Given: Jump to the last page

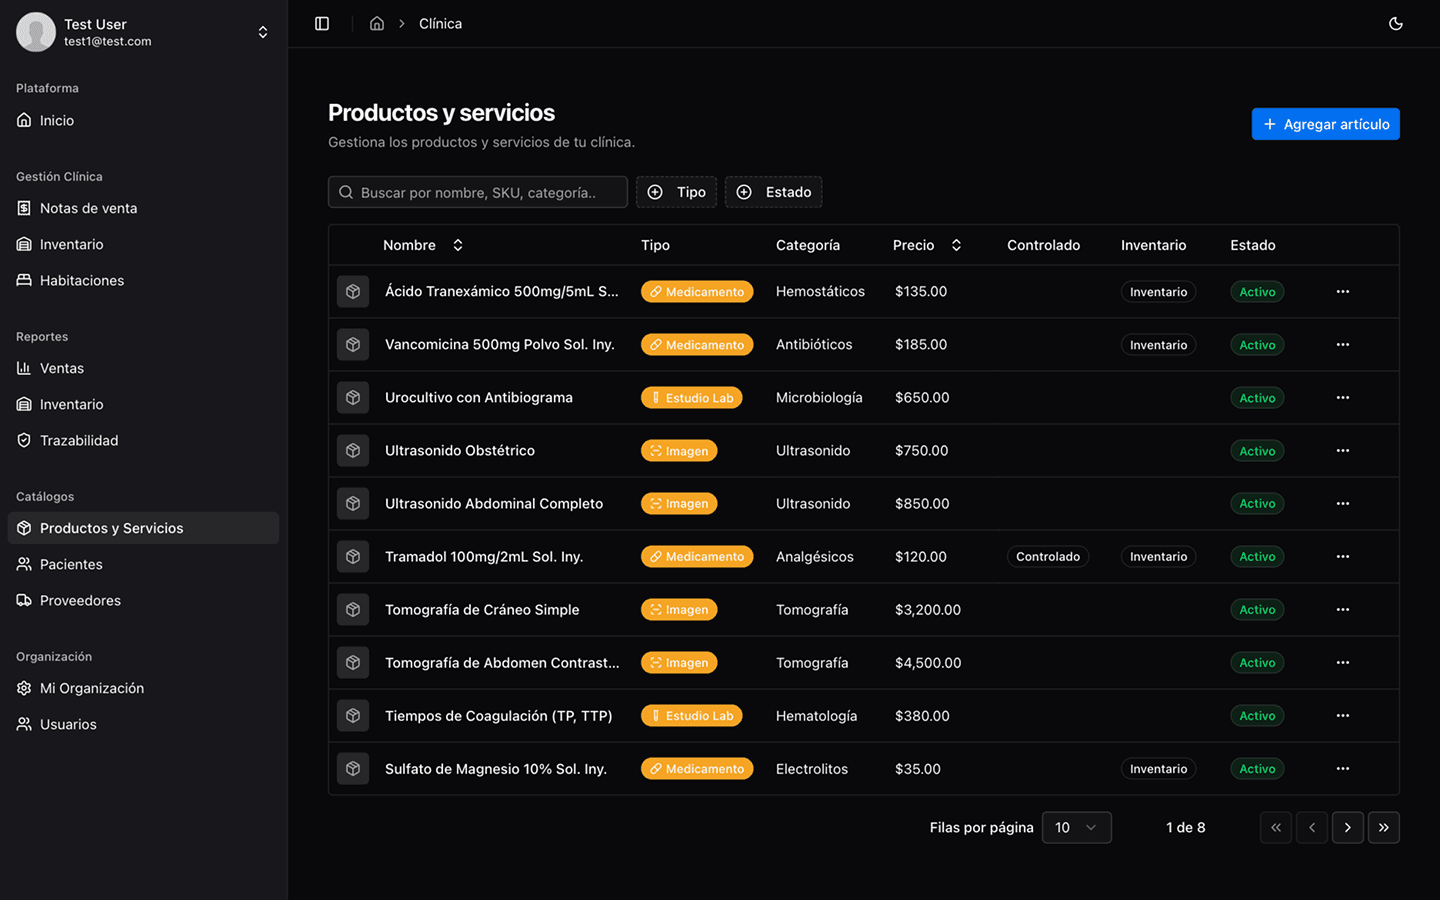Looking at the screenshot, I should coord(1383,828).
